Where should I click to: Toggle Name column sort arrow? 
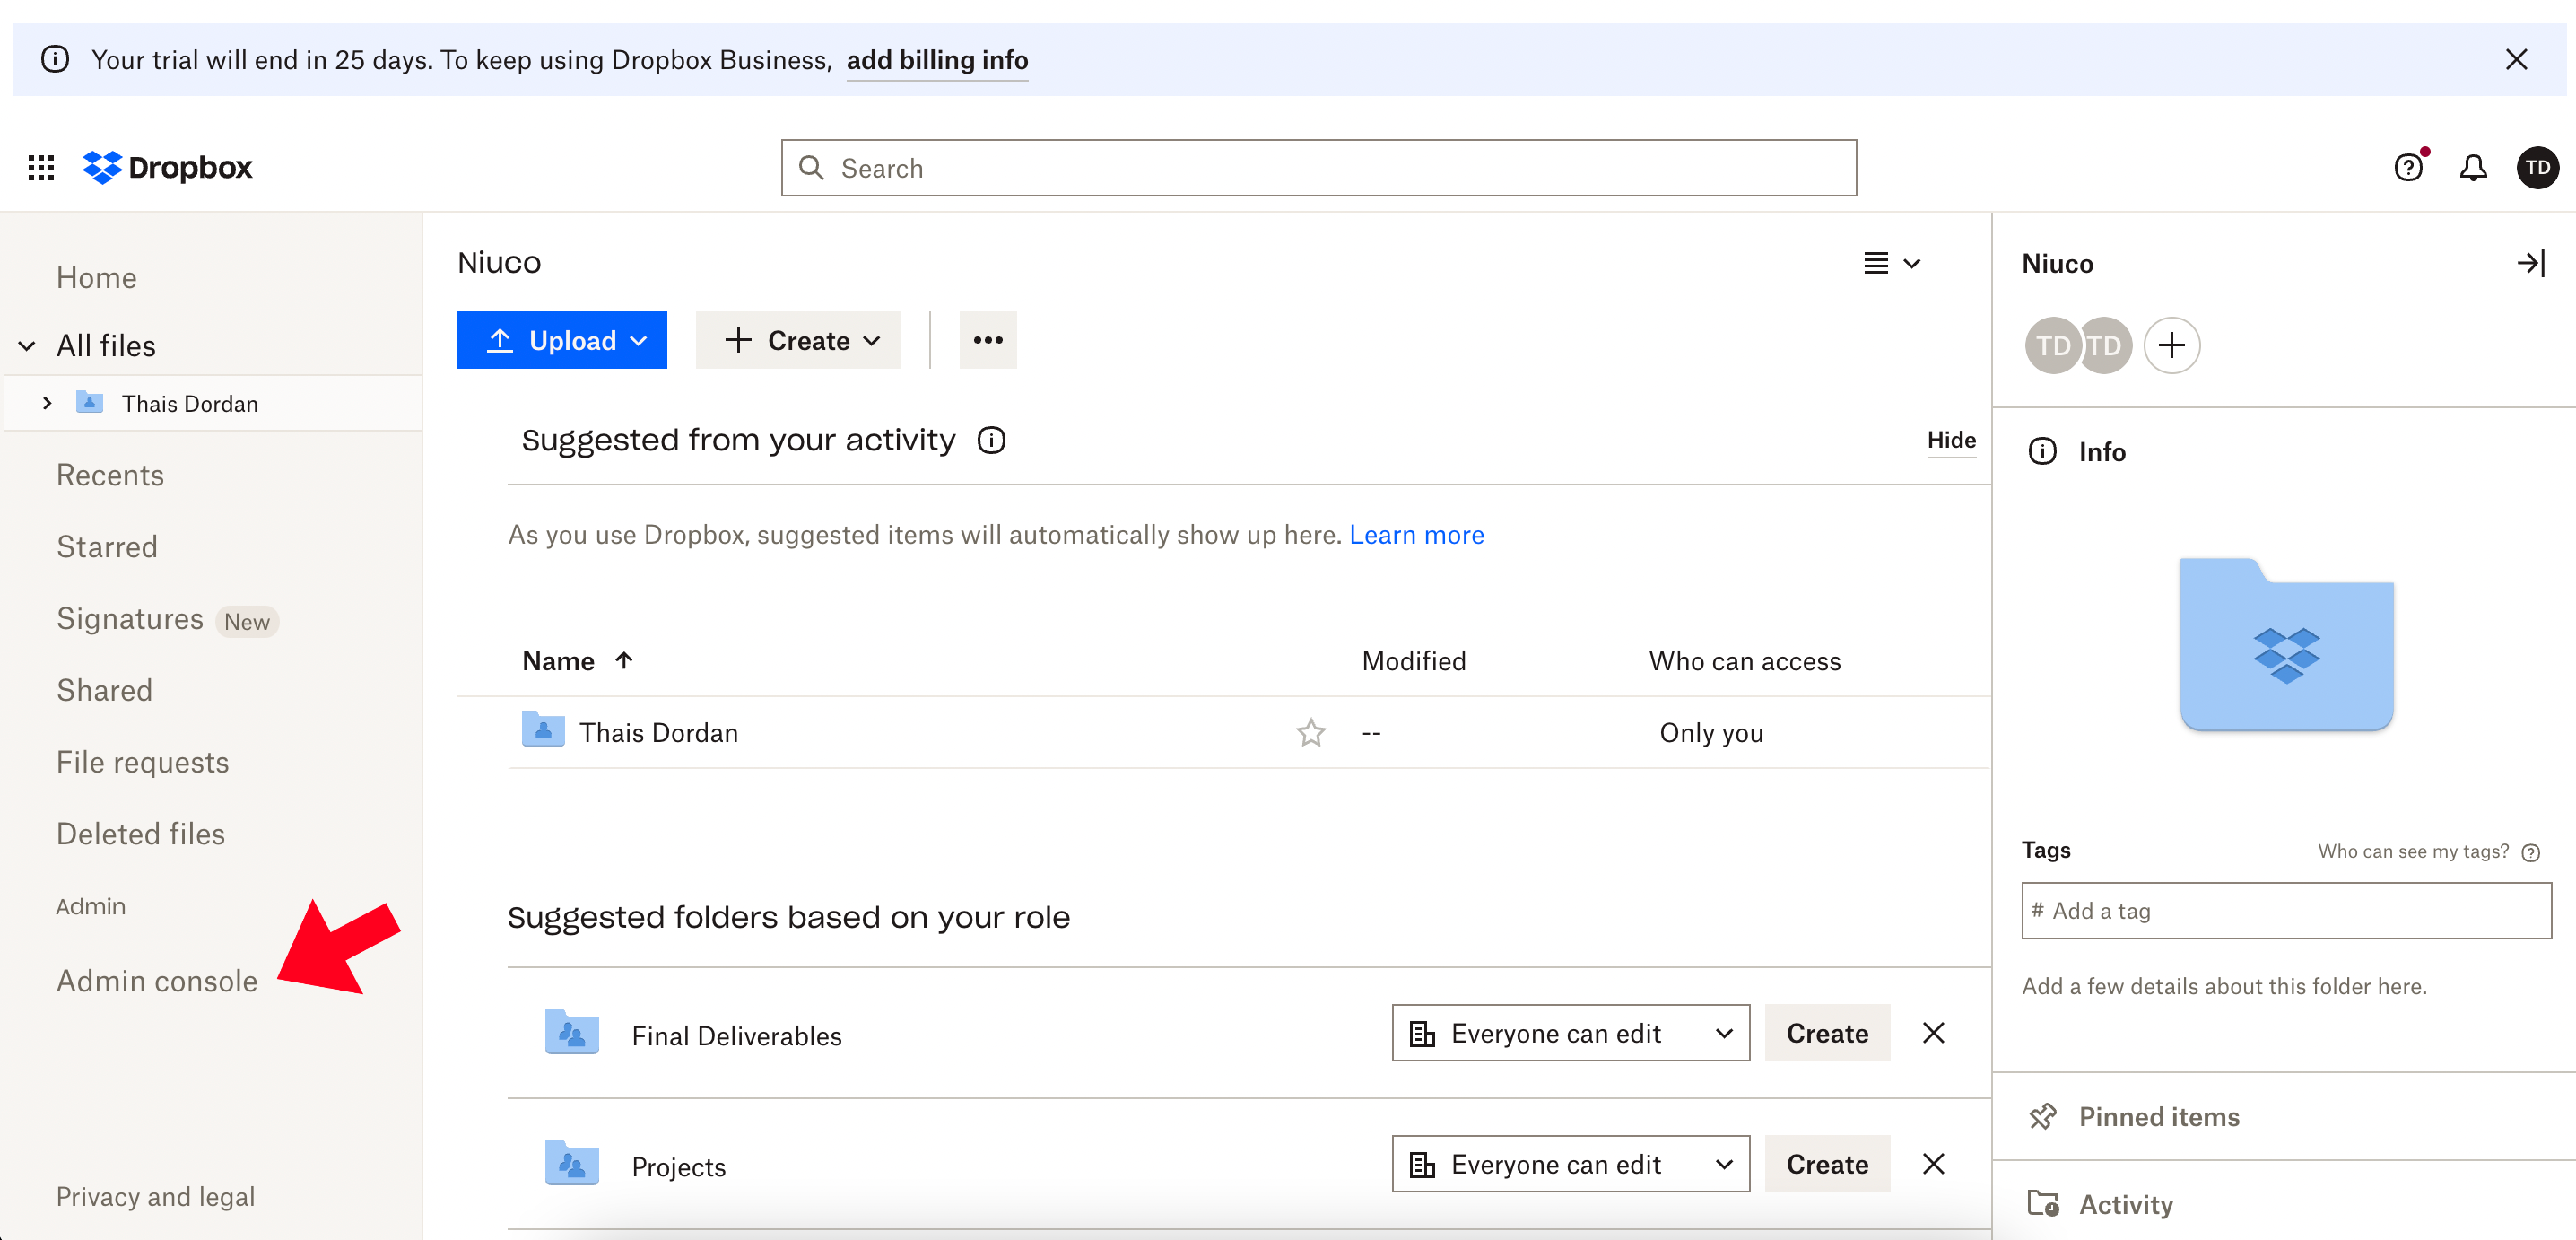[x=624, y=660]
